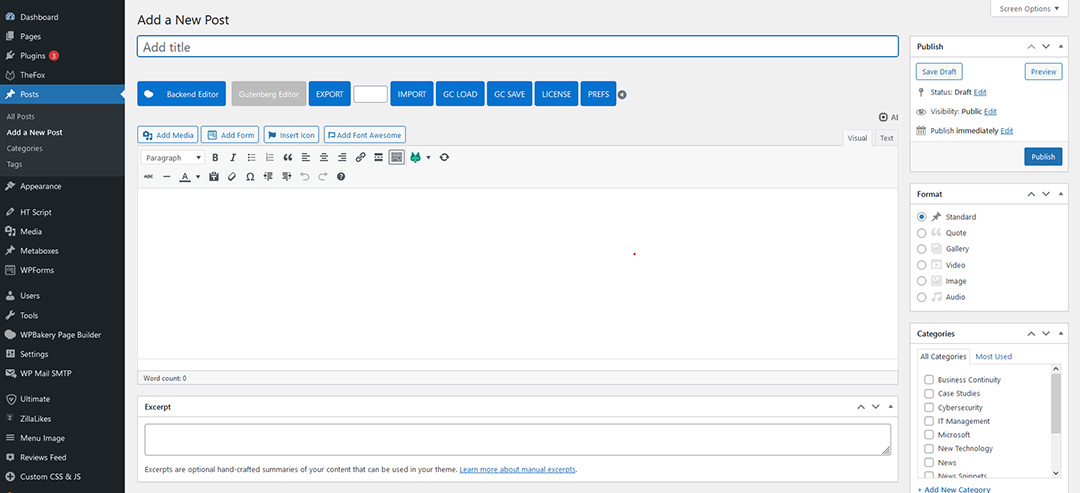Image resolution: width=1080 pixels, height=493 pixels.
Task: Check the Cybersecurity category
Action: click(929, 408)
